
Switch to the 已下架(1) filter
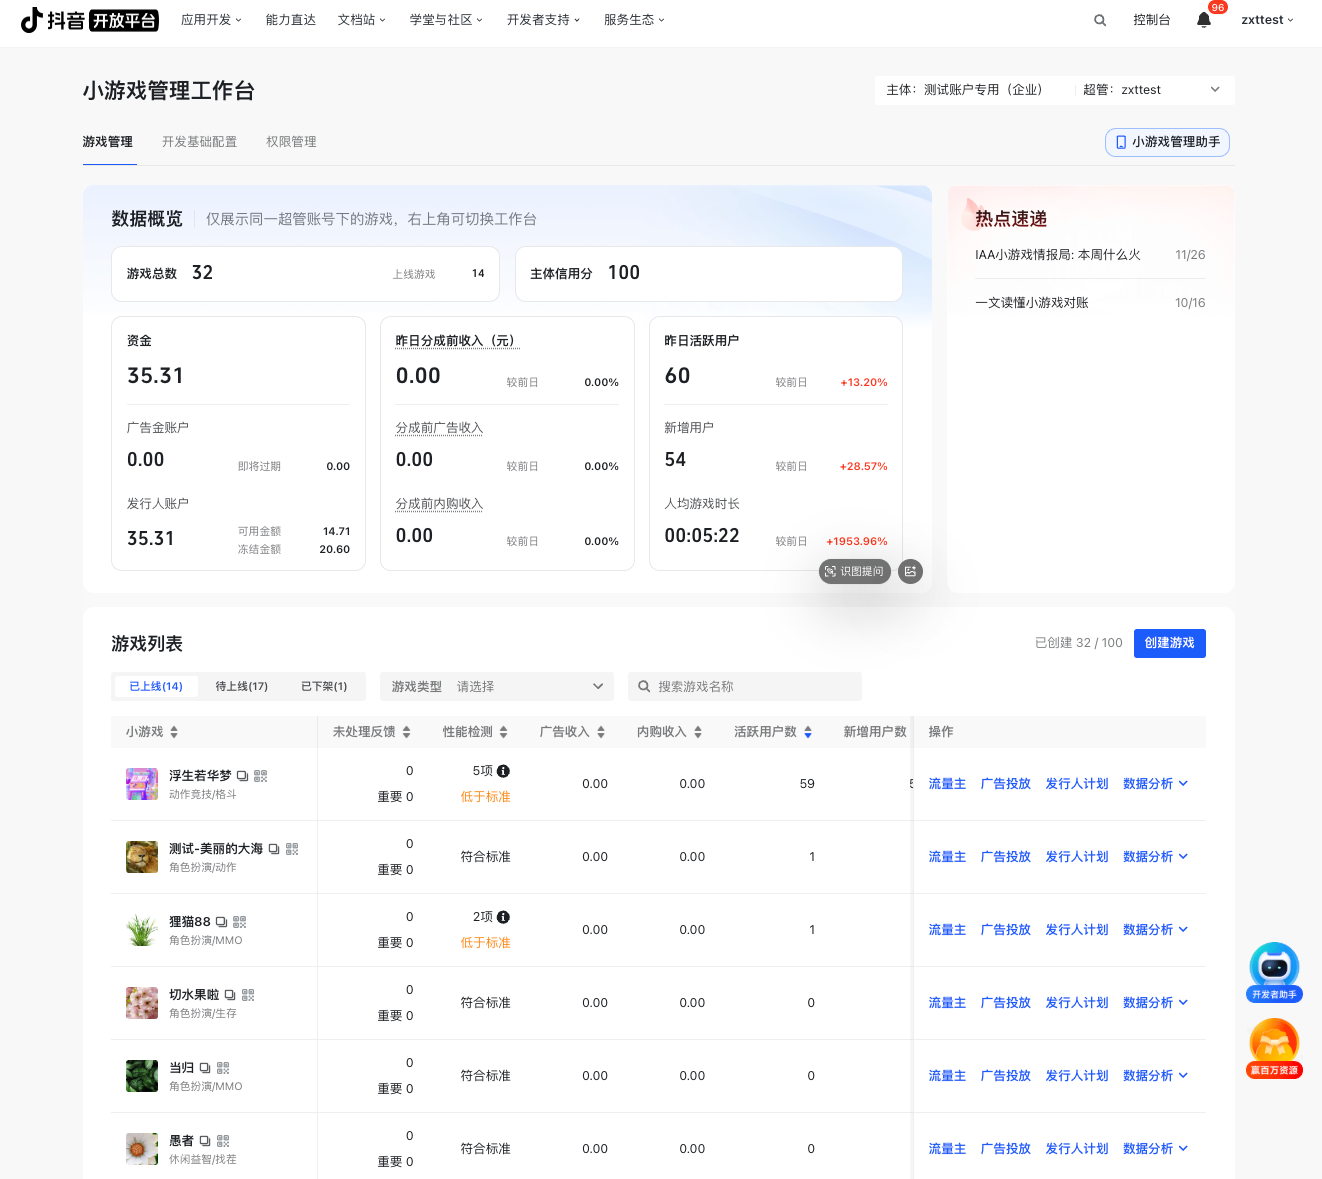click(324, 687)
